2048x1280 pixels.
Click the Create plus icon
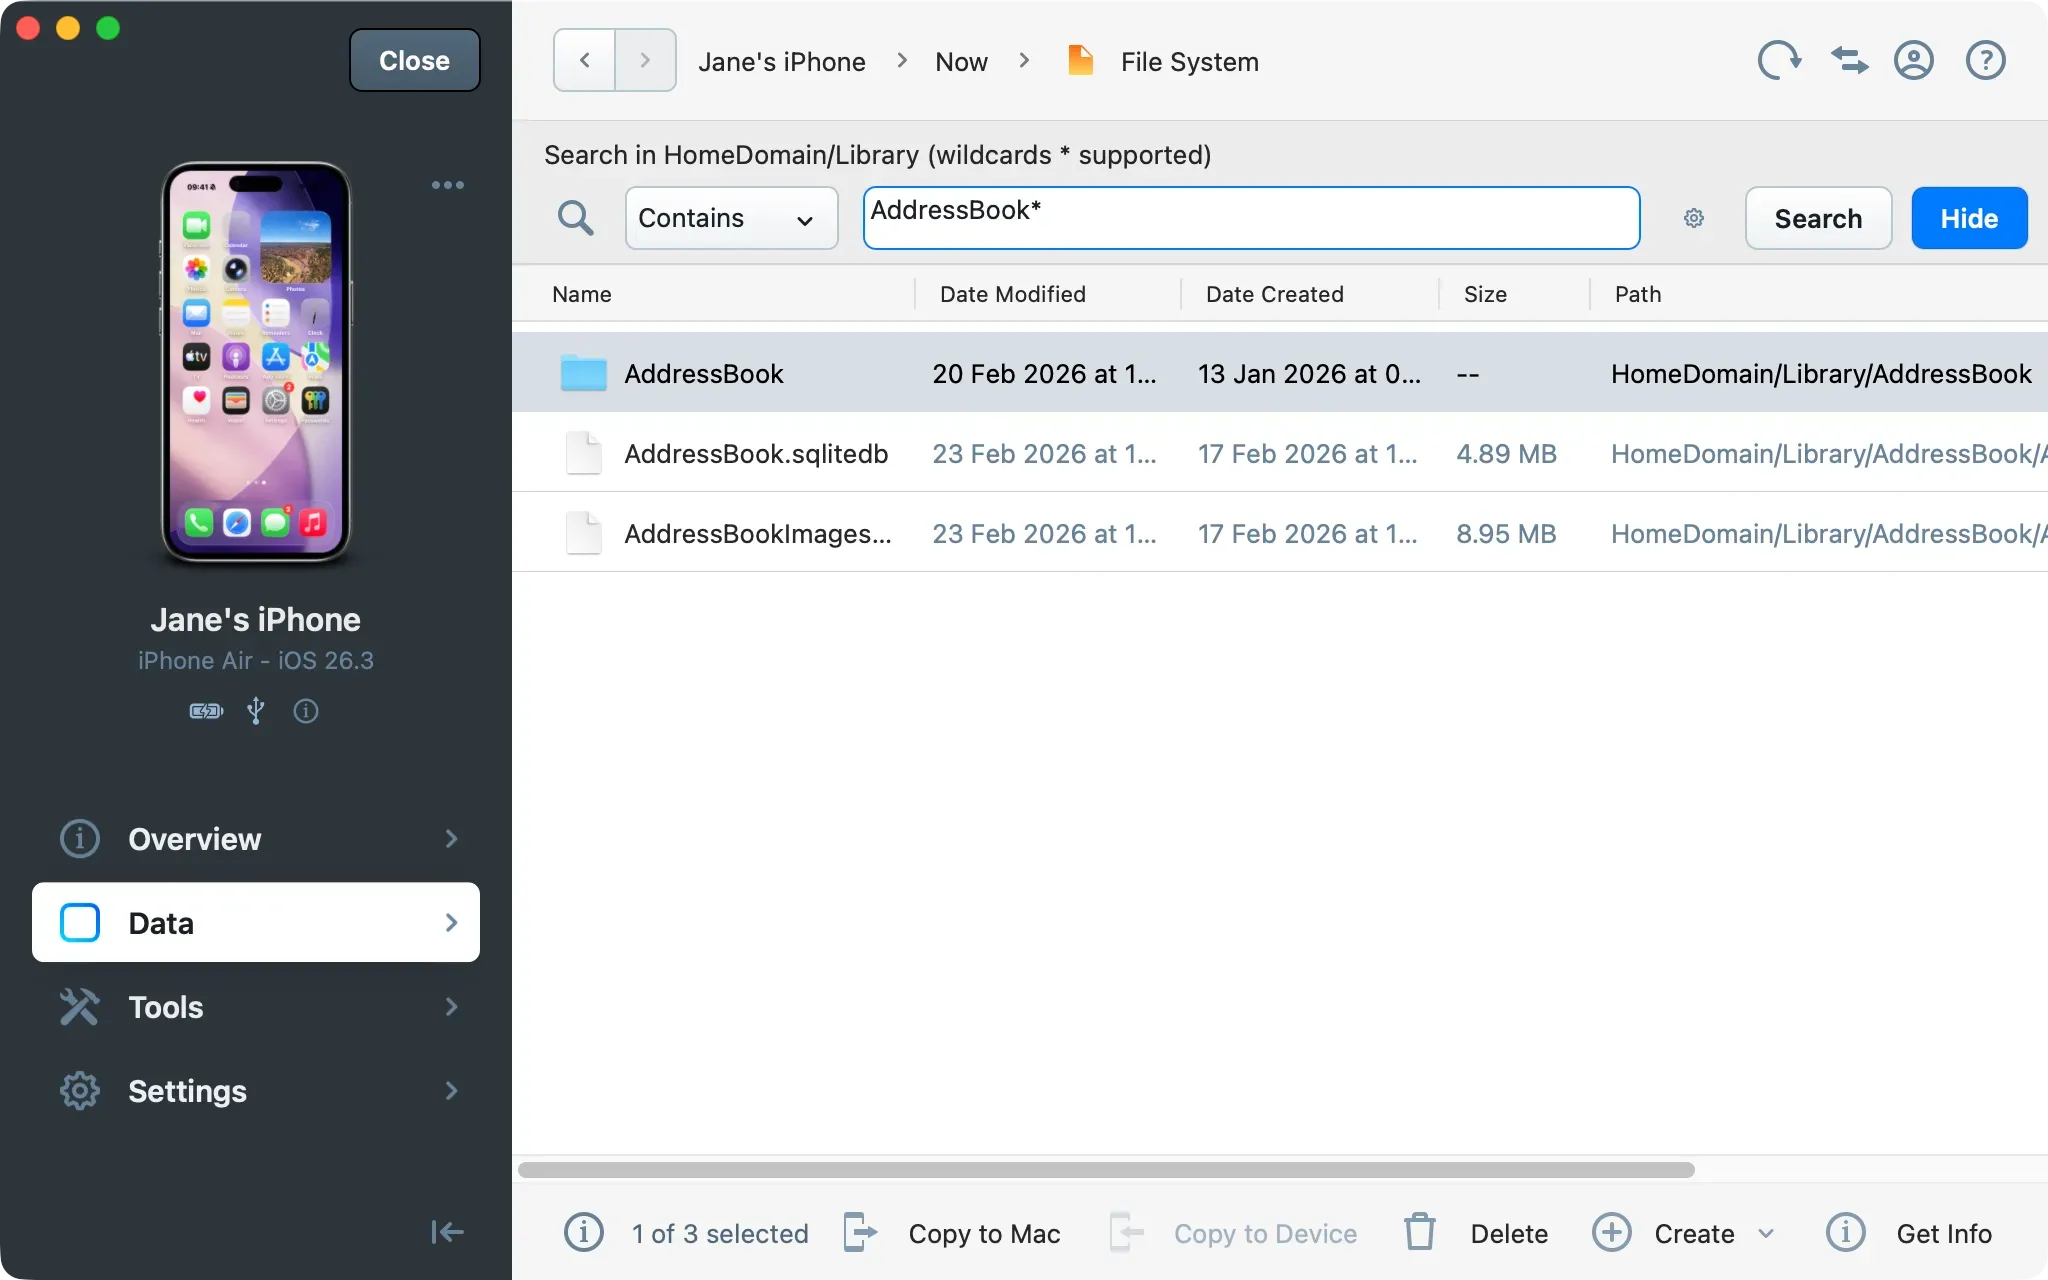[x=1610, y=1233]
